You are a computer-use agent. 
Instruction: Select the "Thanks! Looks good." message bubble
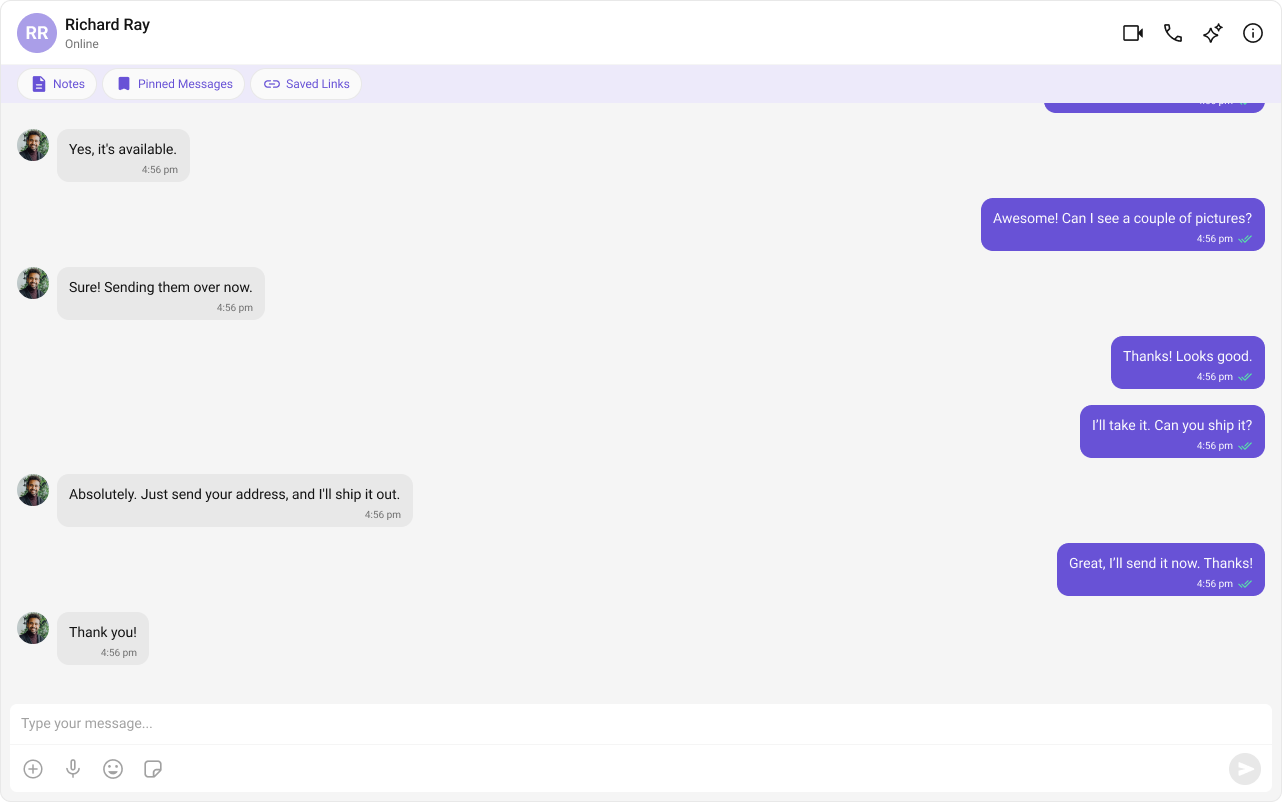point(1188,362)
